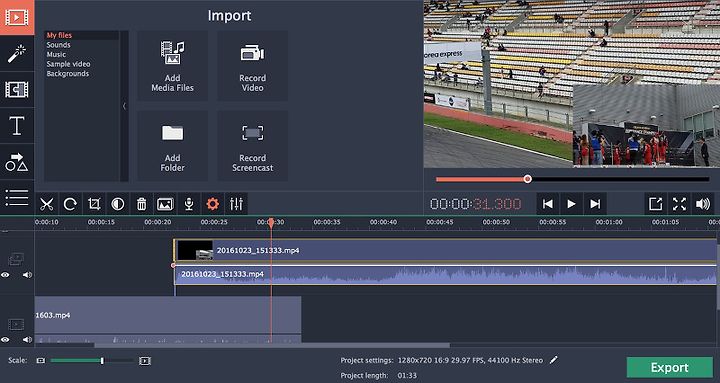Click the rotate clip icon
This screenshot has height=383, width=720.
tap(70, 204)
